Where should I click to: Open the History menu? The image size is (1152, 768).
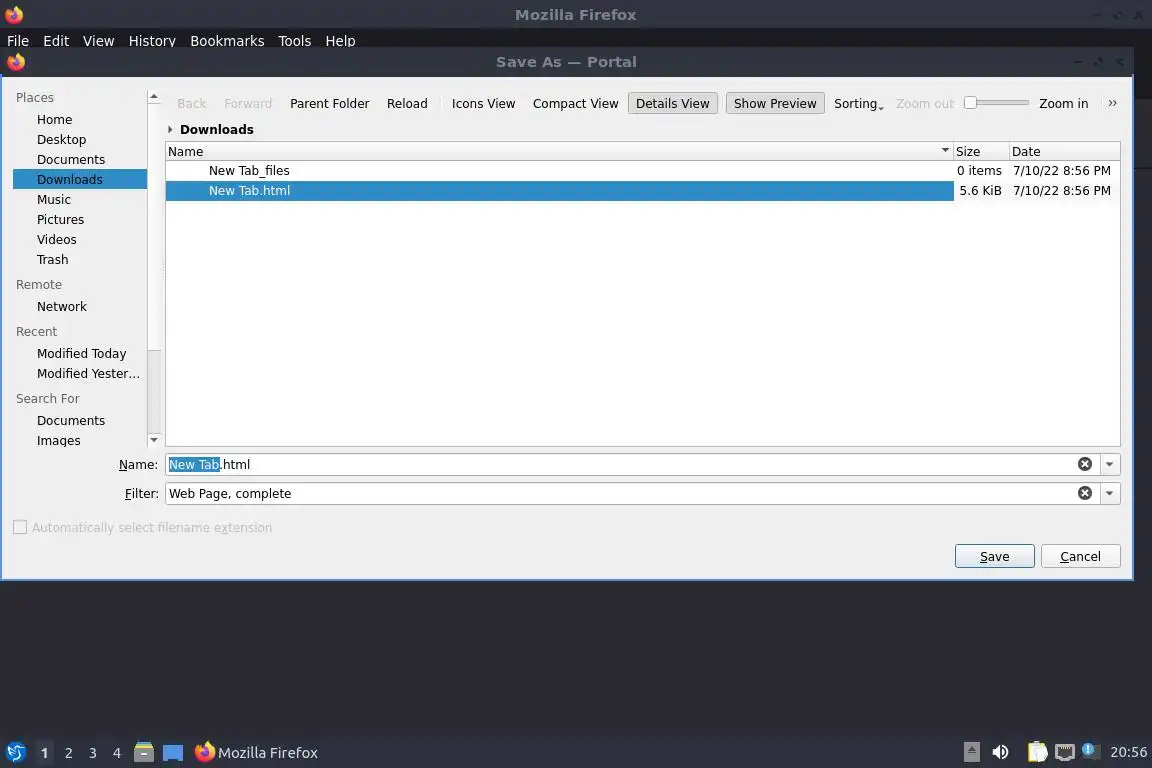point(152,40)
